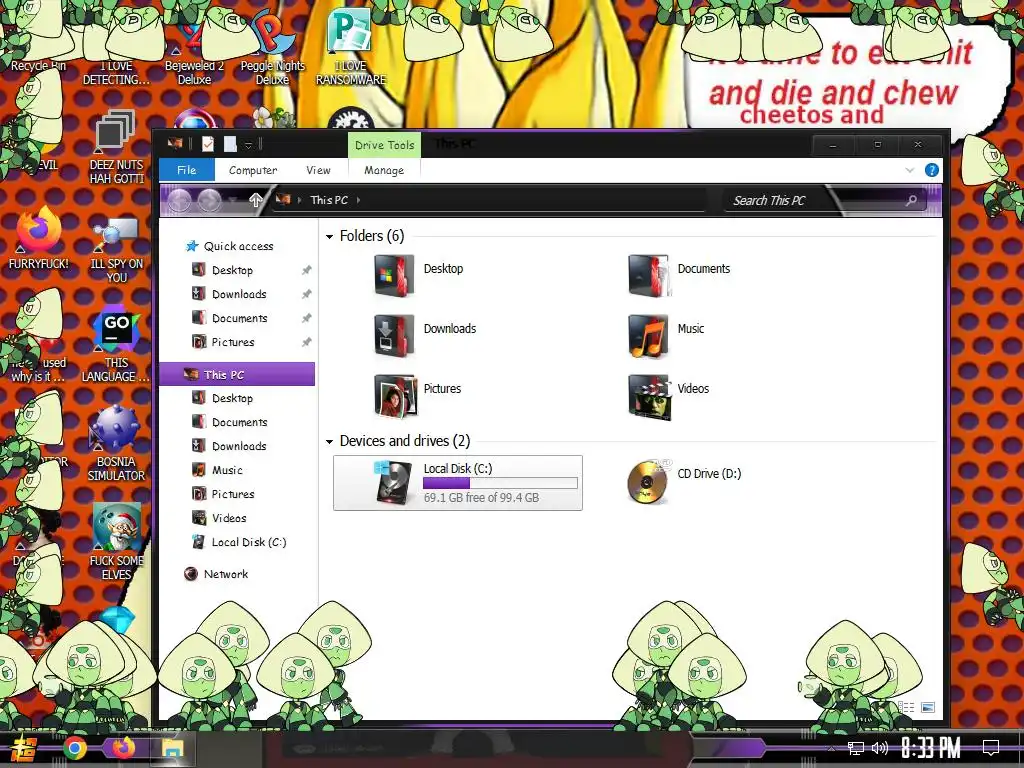Open recent locations dropdown arrow
The width and height of the screenshot is (1024, 768).
(x=232, y=201)
